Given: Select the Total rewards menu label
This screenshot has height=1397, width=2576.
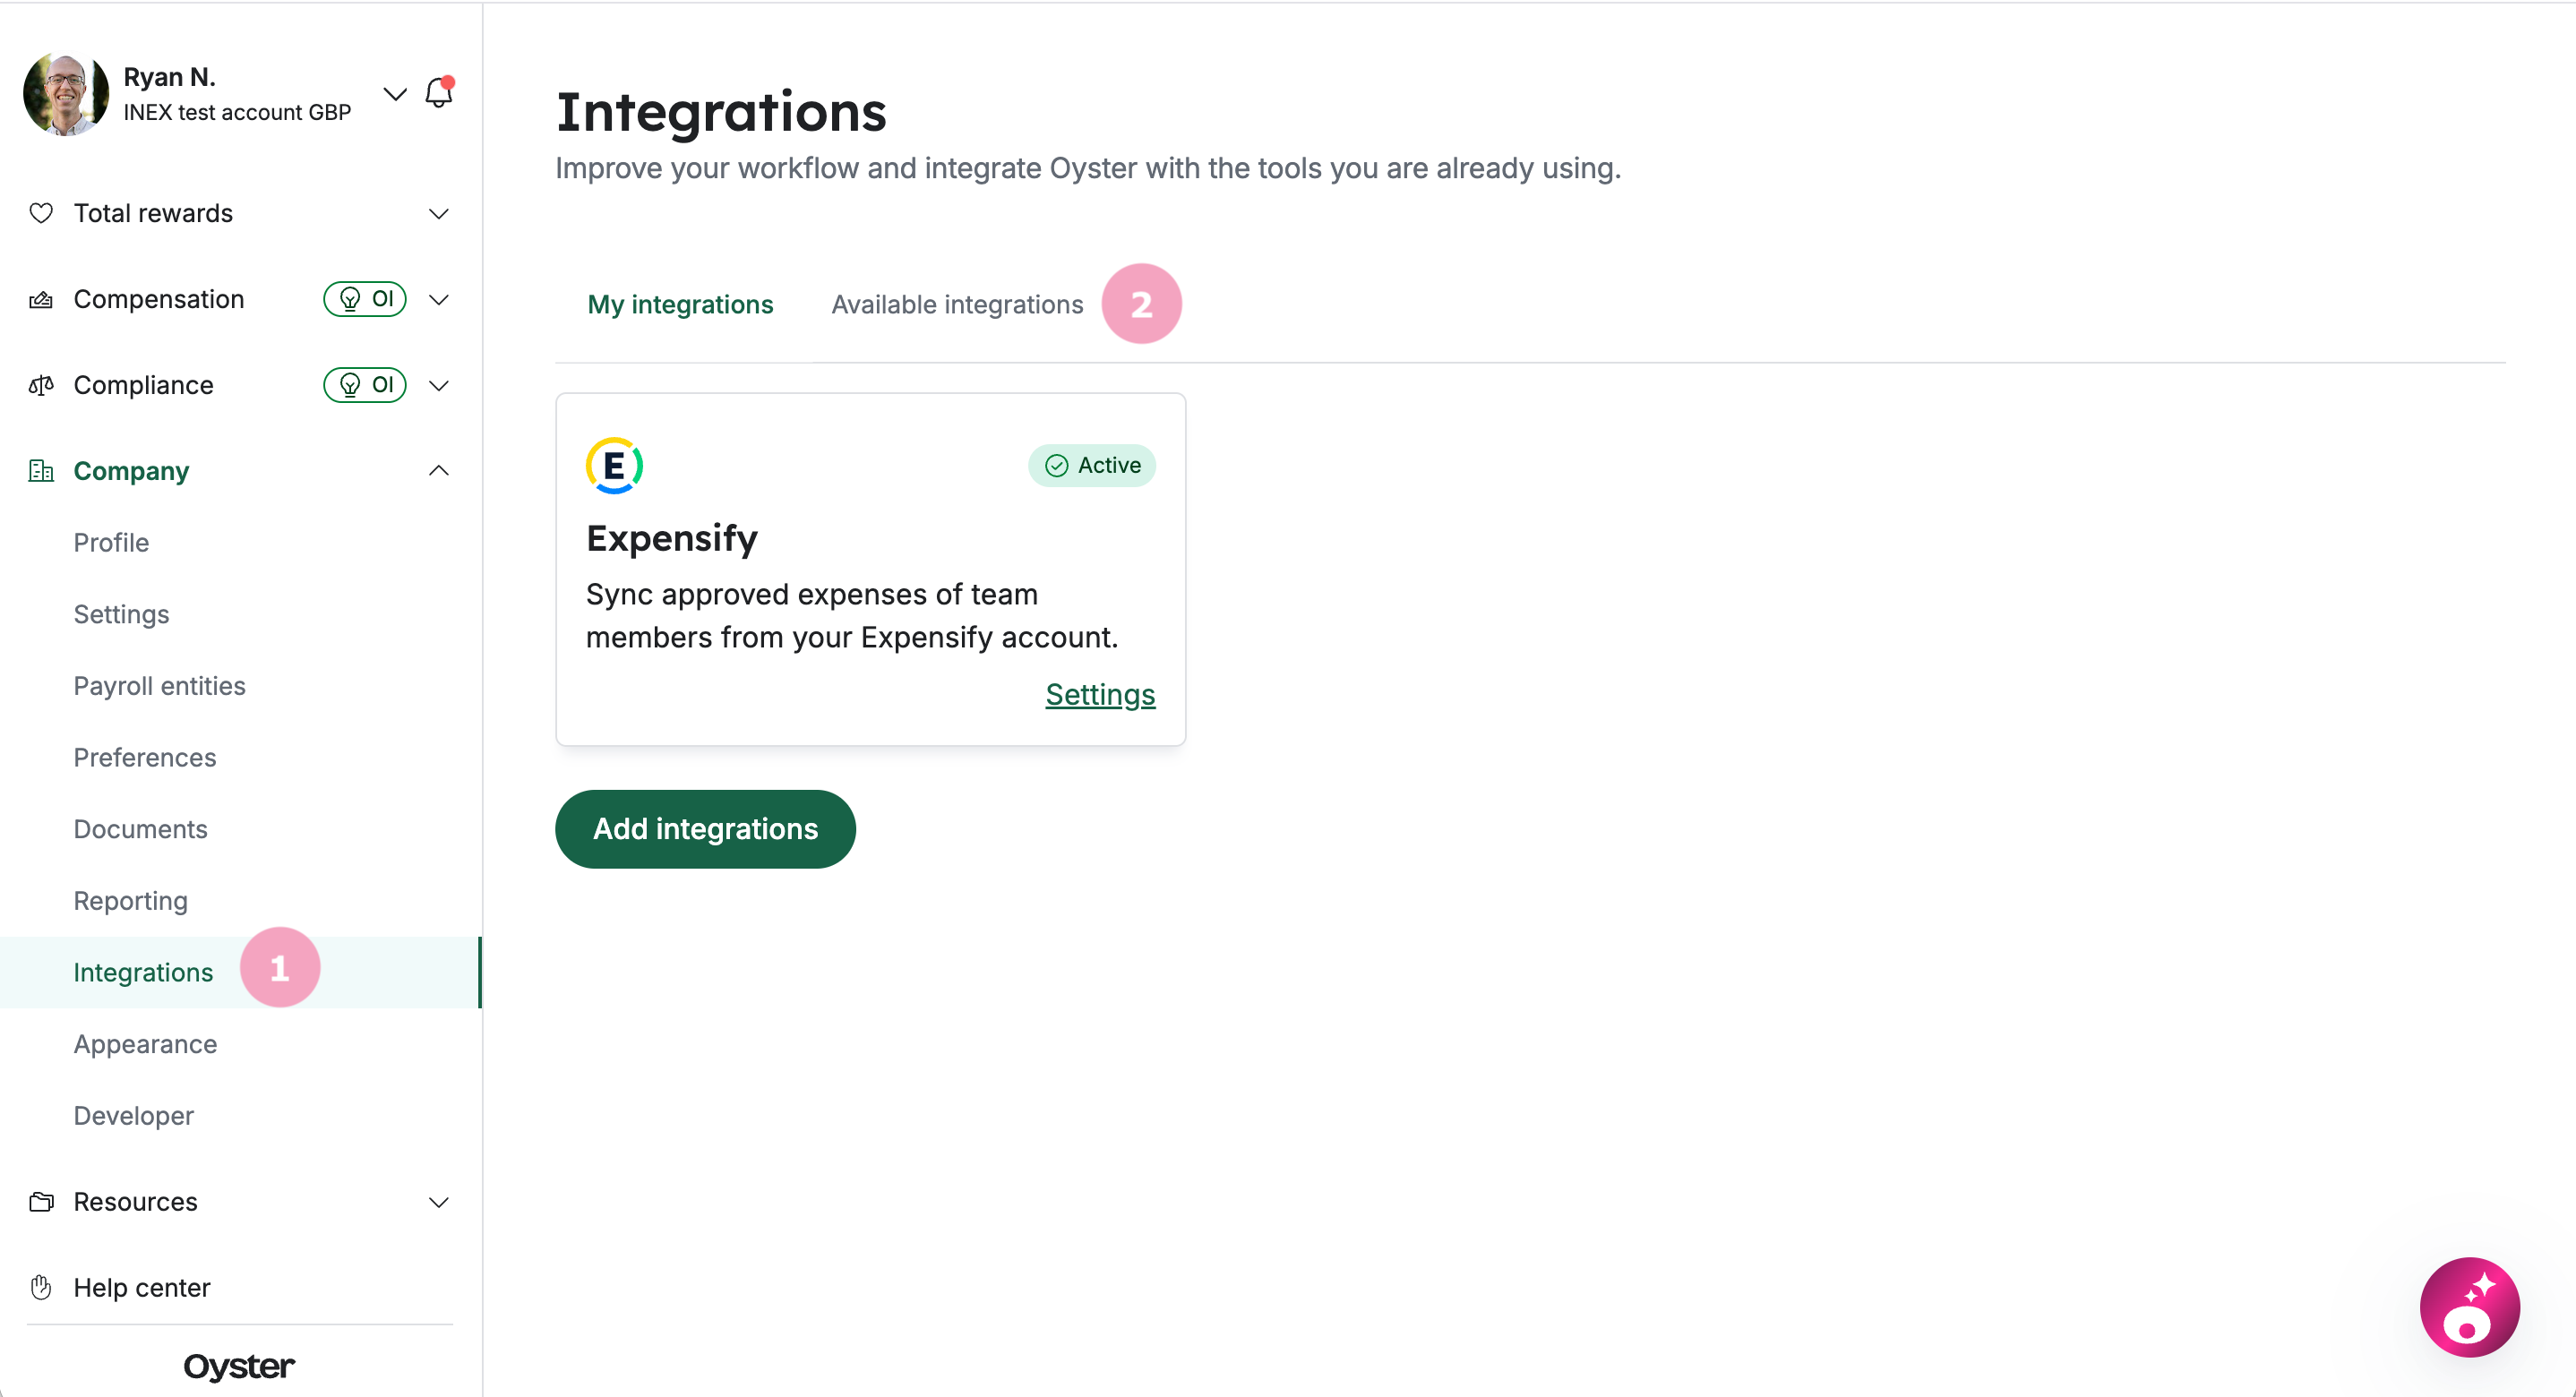Looking at the screenshot, I should pyautogui.click(x=153, y=213).
